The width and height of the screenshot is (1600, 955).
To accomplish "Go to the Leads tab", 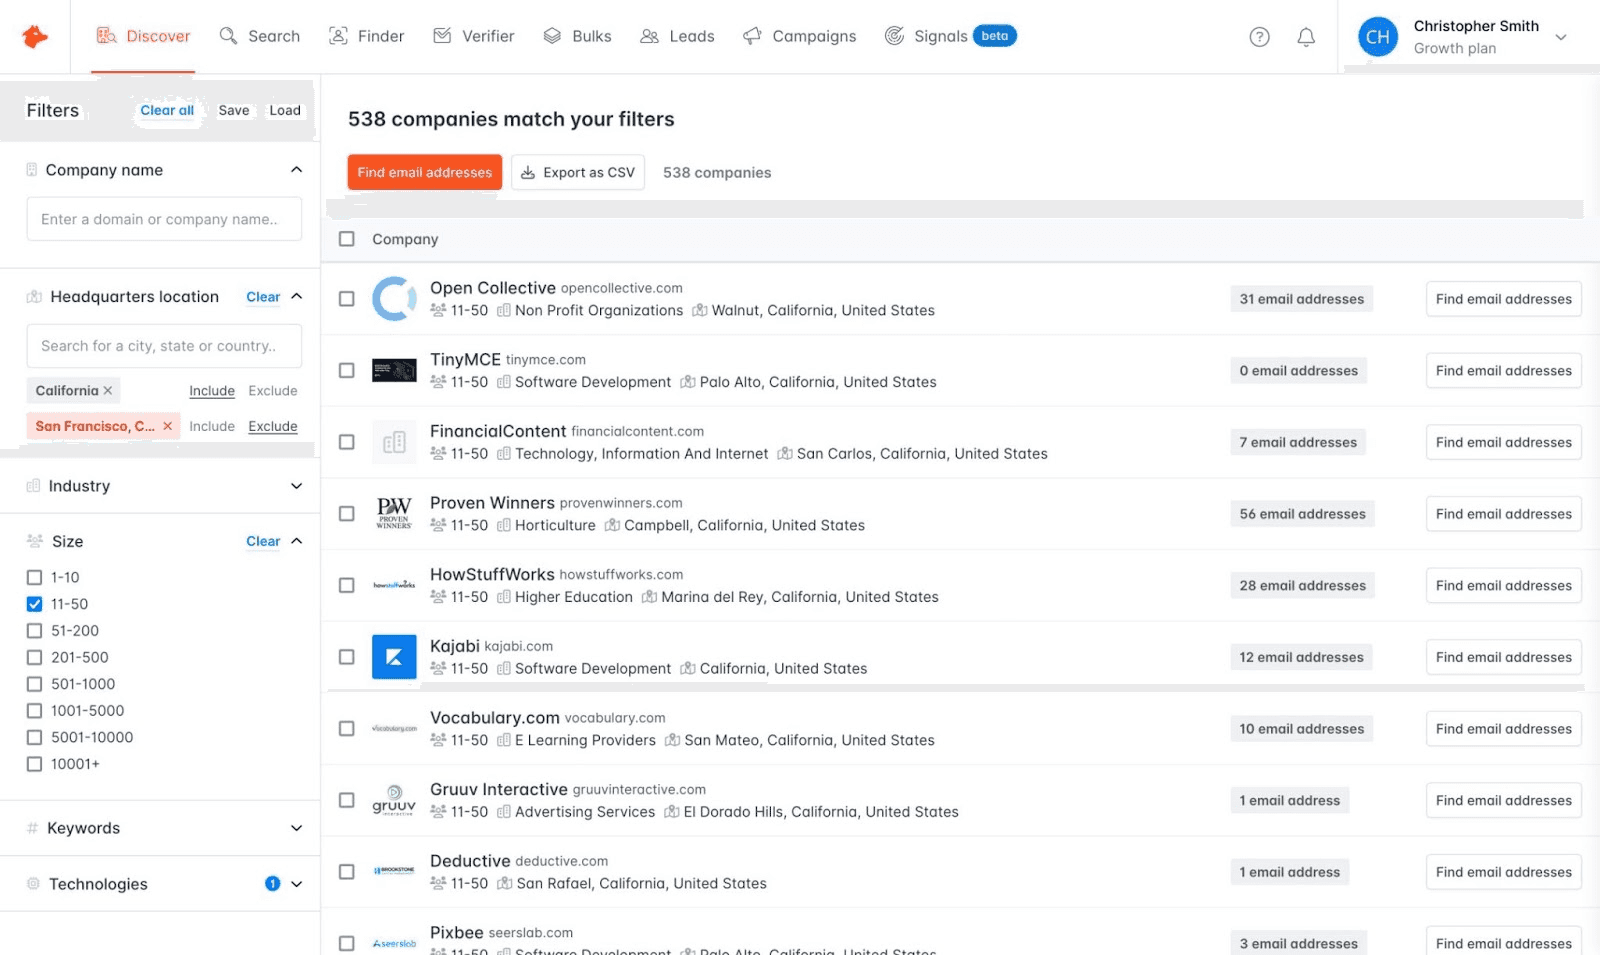I will [677, 36].
